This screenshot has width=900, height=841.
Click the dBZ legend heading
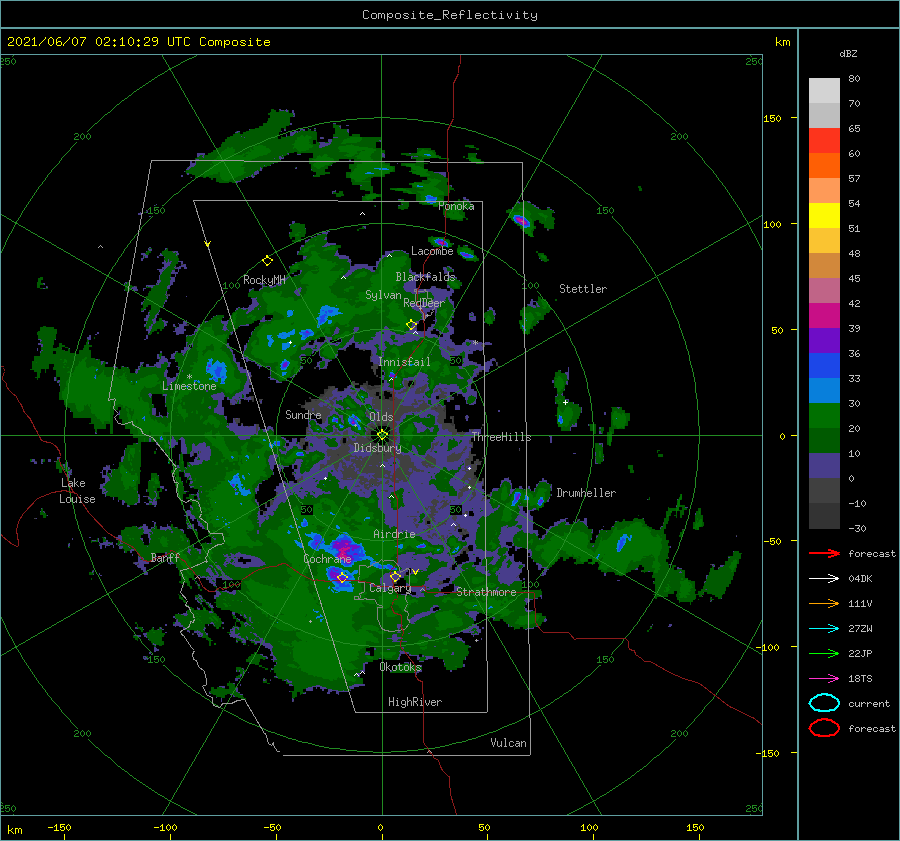(x=848, y=53)
